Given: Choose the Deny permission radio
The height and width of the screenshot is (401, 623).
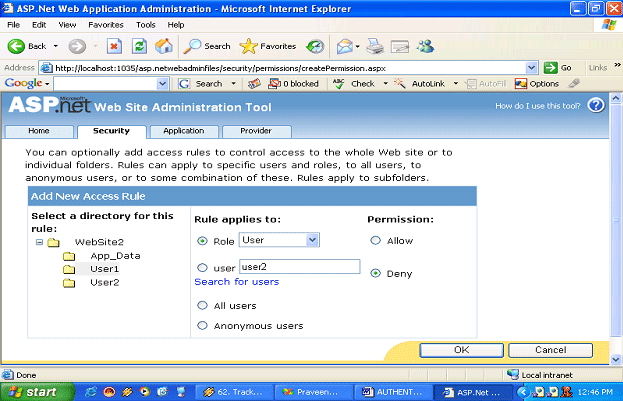Looking at the screenshot, I should pos(375,273).
